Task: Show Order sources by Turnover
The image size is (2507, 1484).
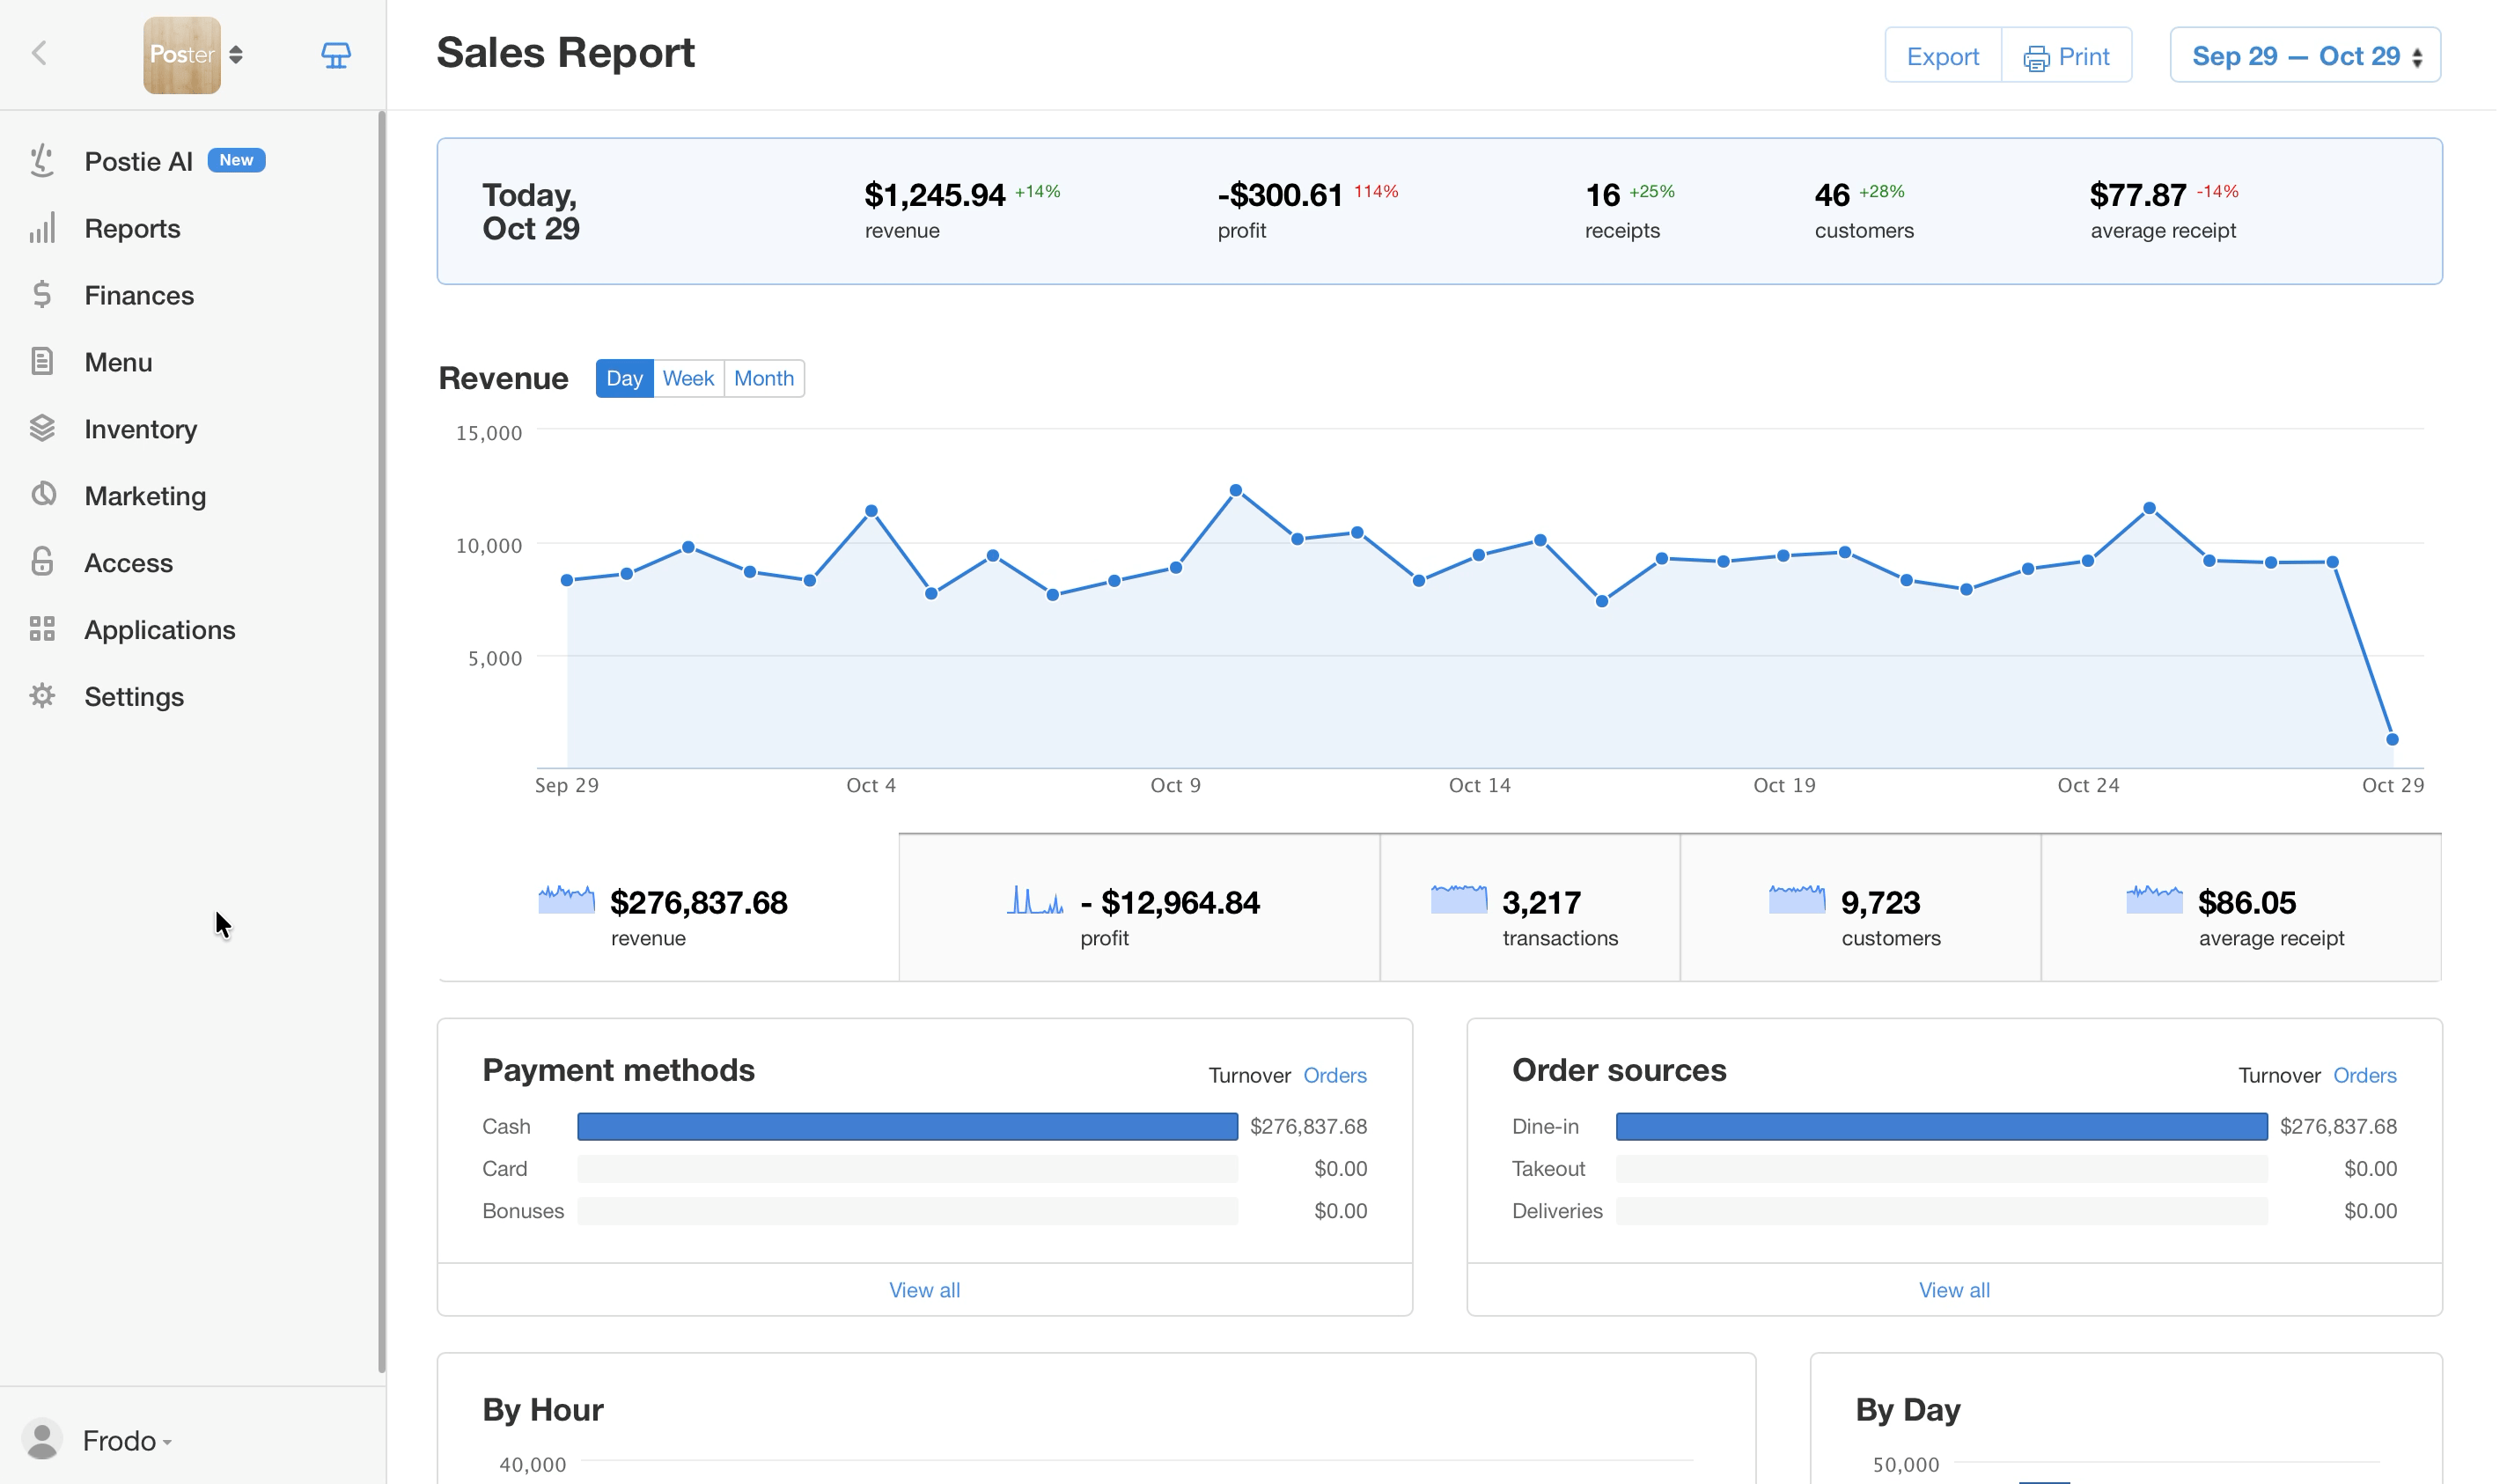Action: pyautogui.click(x=2279, y=1075)
